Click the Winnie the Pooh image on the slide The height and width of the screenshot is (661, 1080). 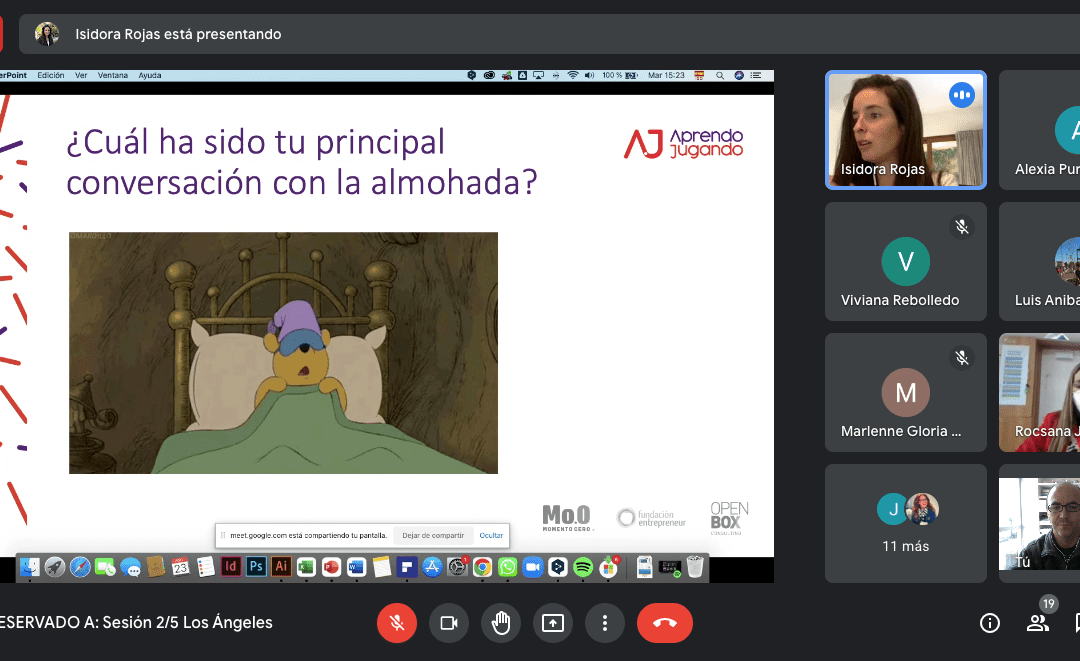point(283,353)
